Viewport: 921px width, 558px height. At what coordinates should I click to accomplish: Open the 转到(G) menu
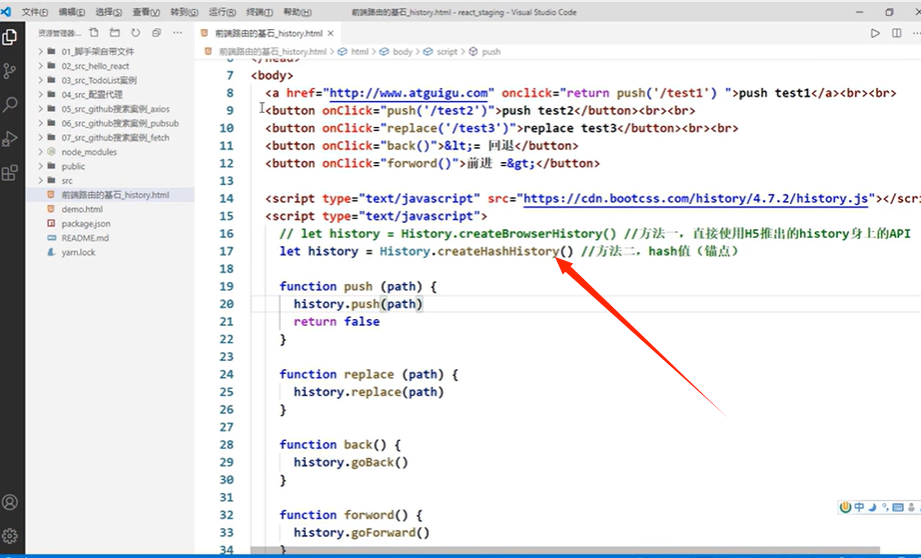click(184, 12)
